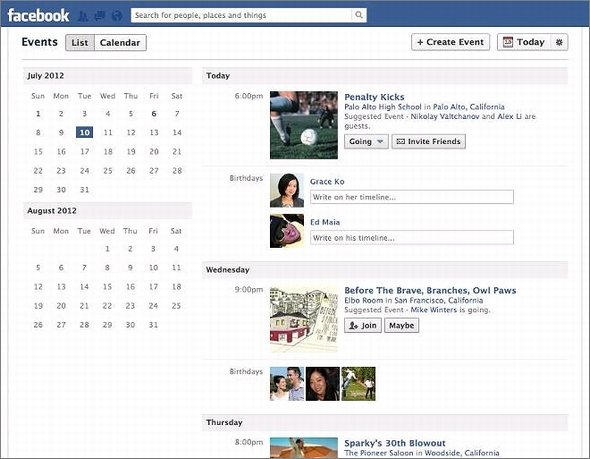Select July 31 in calendar

click(x=84, y=190)
